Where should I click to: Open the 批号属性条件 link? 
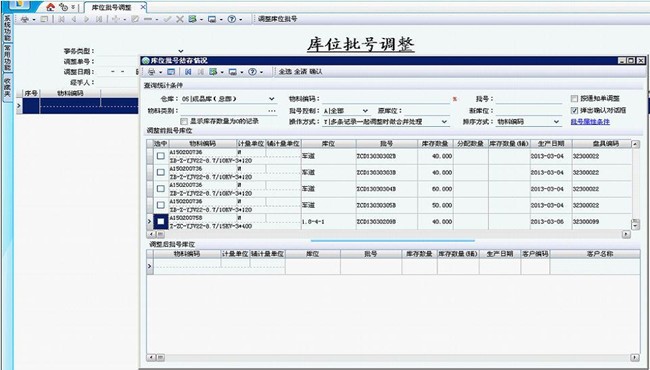click(590, 122)
